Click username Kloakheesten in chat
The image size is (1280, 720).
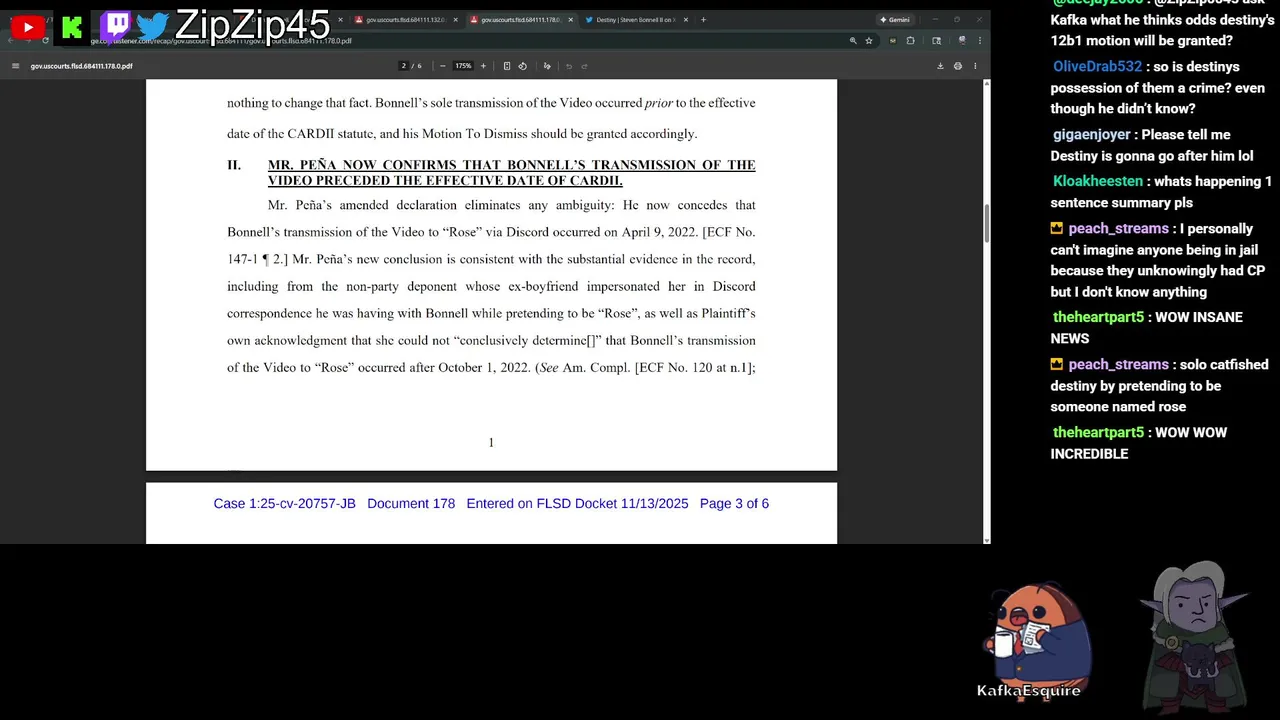click(1098, 182)
